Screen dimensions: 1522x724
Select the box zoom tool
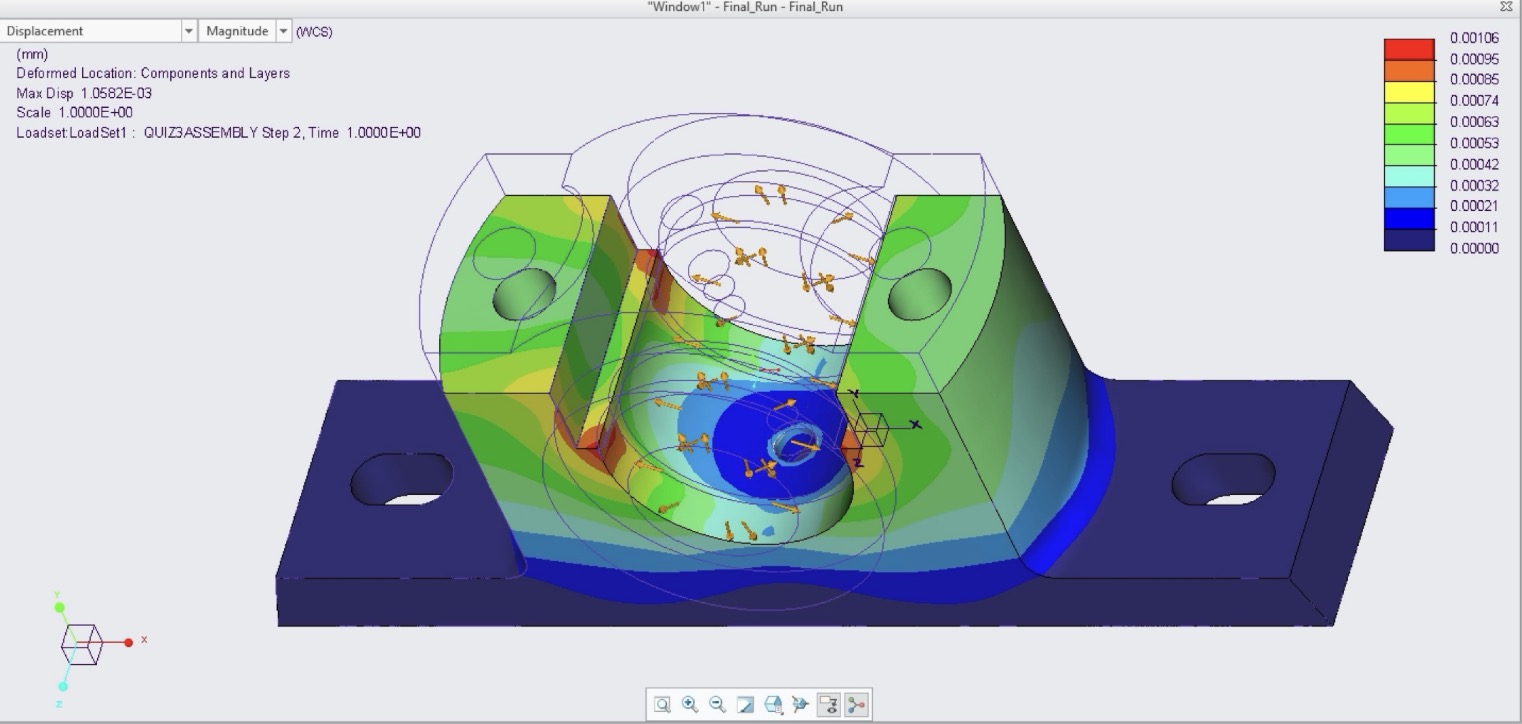pos(663,704)
